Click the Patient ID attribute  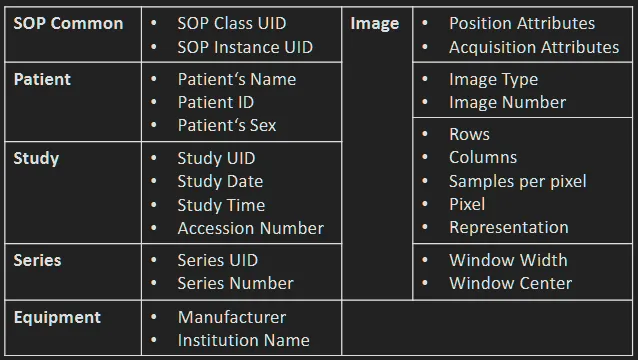click(x=216, y=103)
